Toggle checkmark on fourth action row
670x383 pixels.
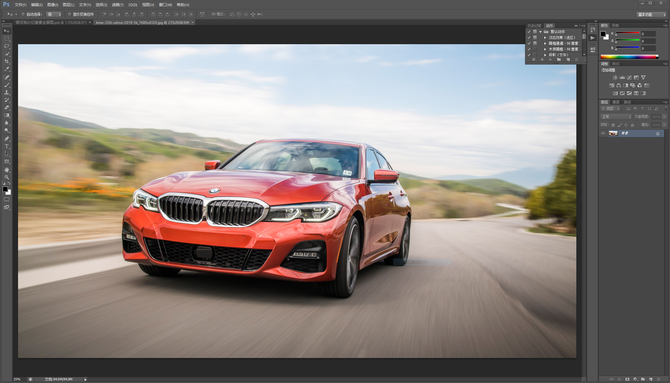click(529, 49)
